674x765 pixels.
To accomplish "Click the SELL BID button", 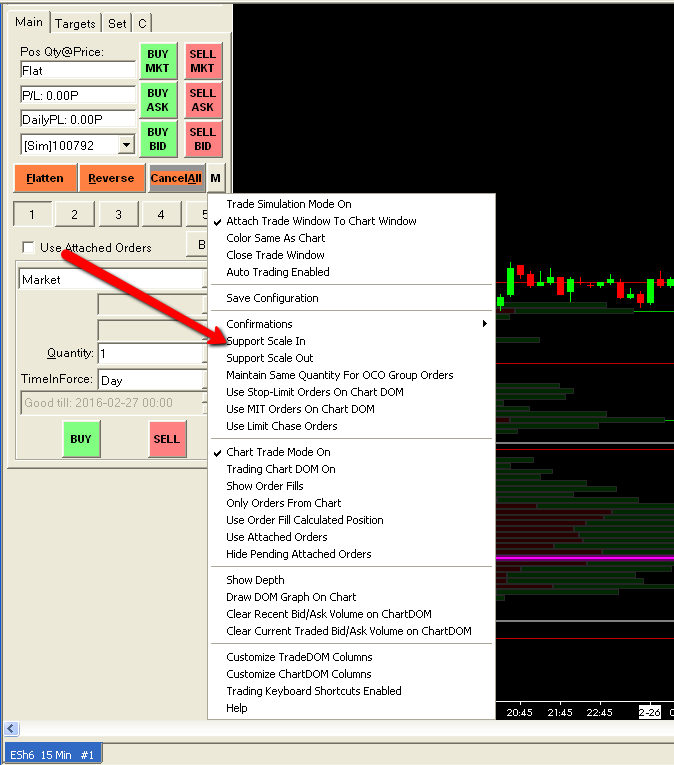I will [203, 139].
